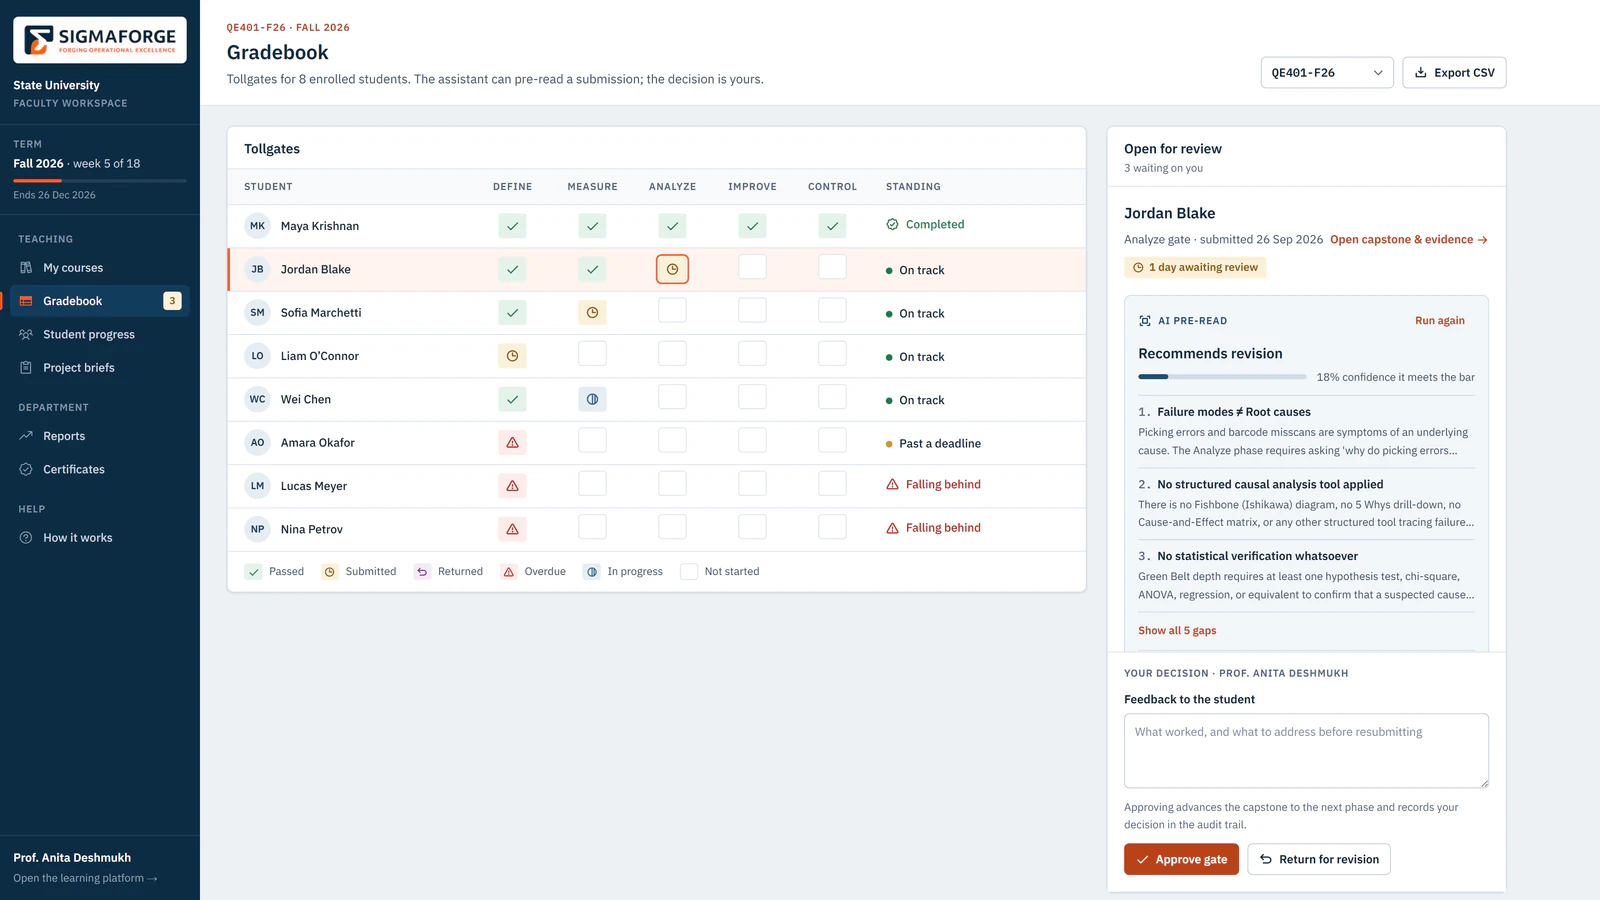The height and width of the screenshot is (900, 1600).
Task: Click the AI pre-read scan icon
Action: point(1145,321)
